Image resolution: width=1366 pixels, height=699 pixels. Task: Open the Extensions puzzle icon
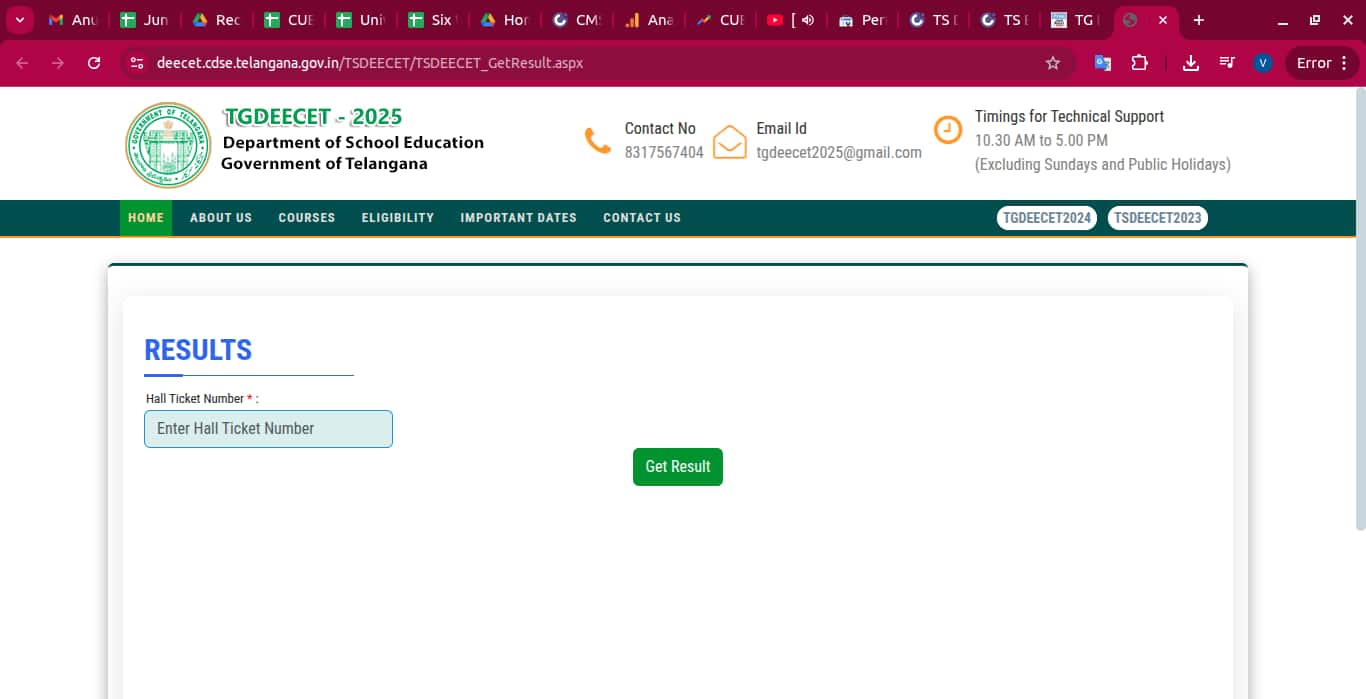(1139, 63)
